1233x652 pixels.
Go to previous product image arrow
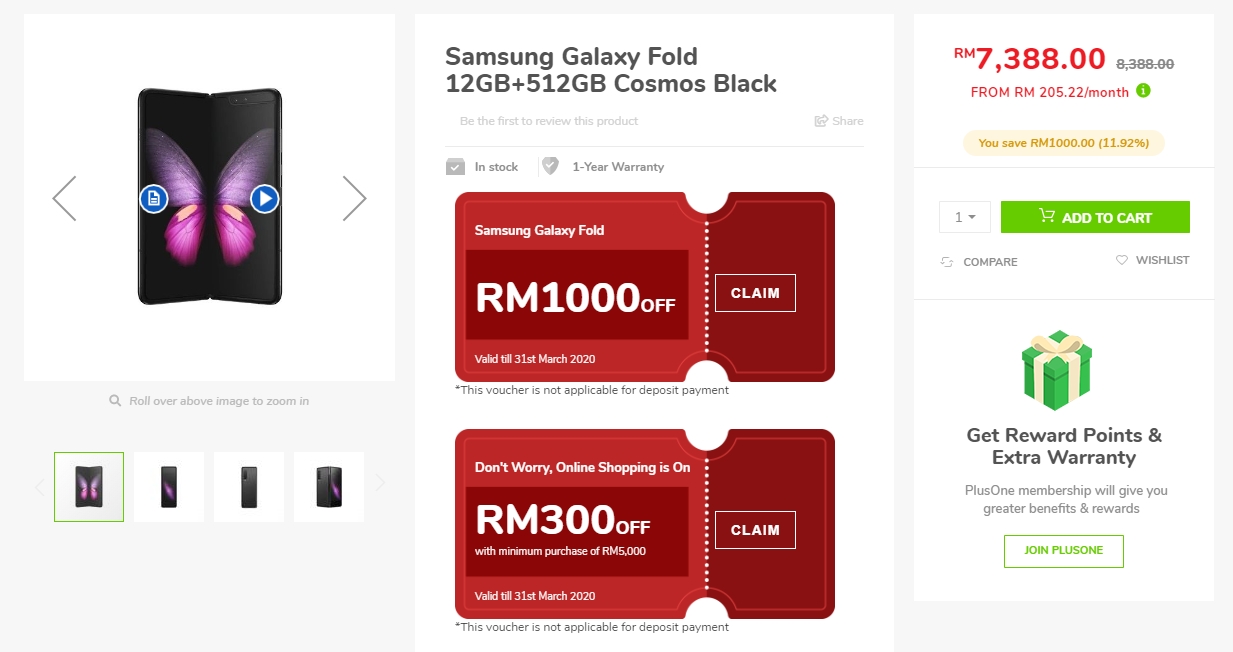65,198
